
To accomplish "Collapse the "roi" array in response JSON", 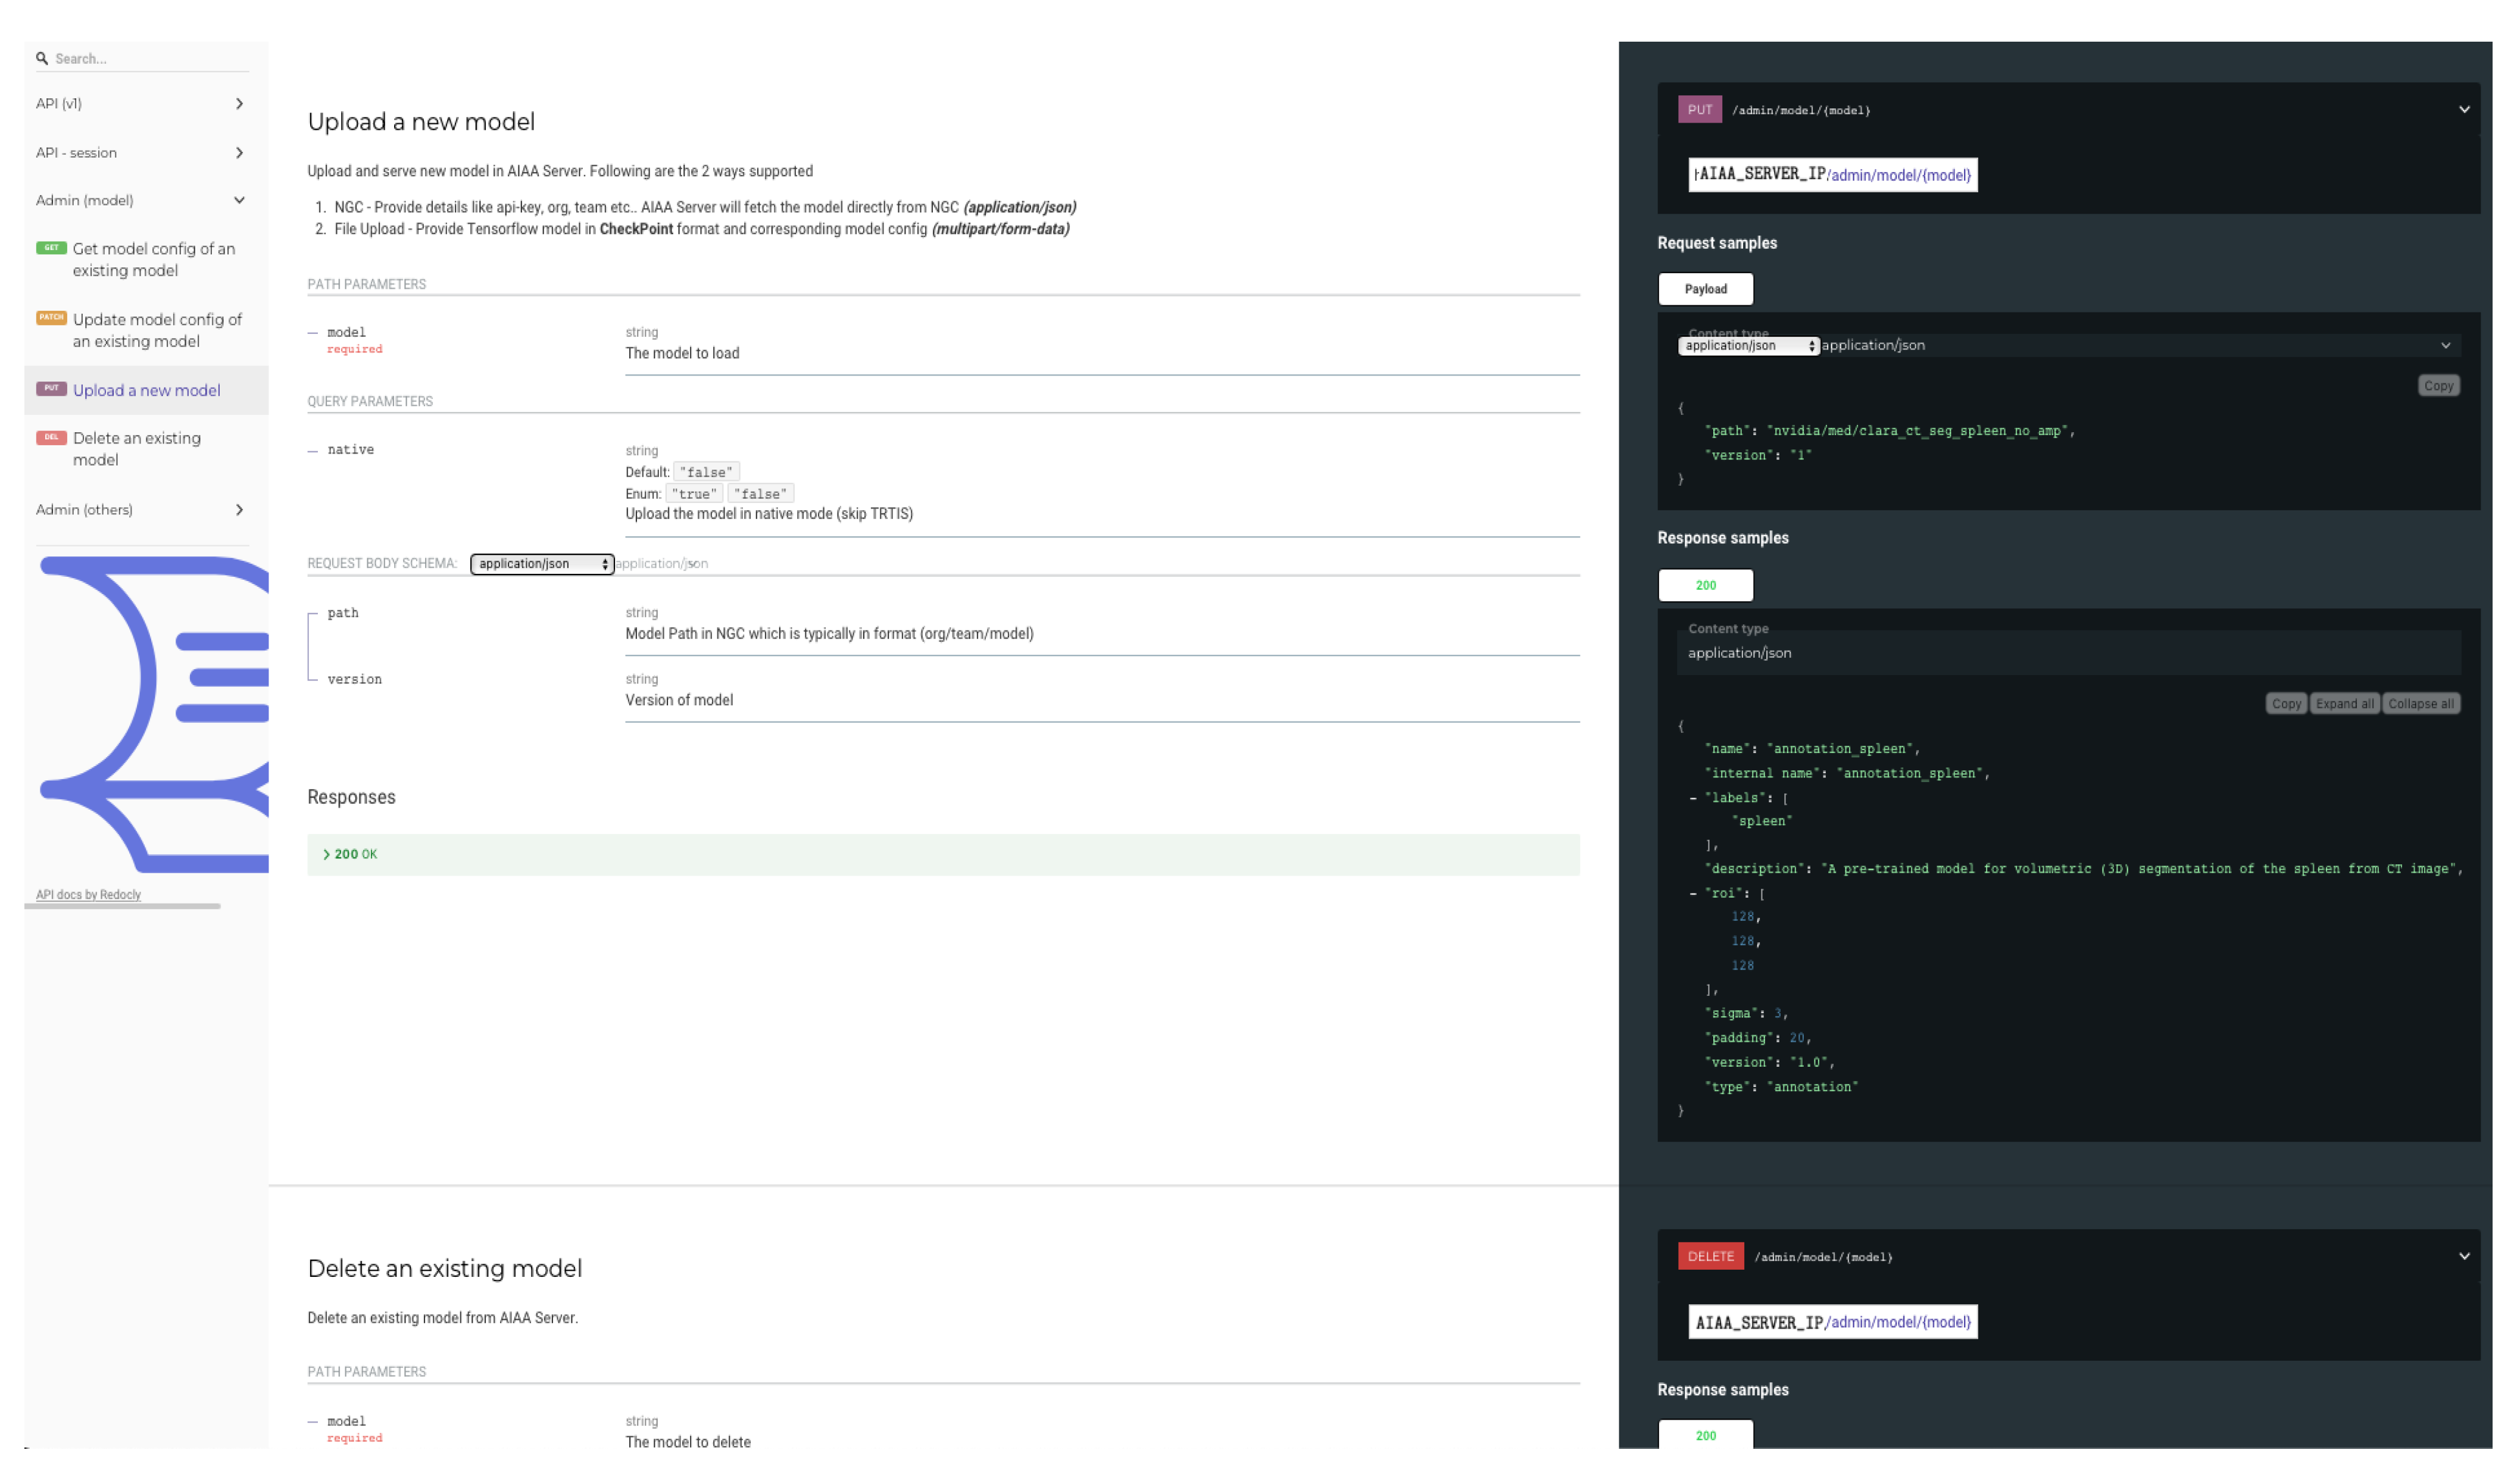I will [x=1693, y=894].
